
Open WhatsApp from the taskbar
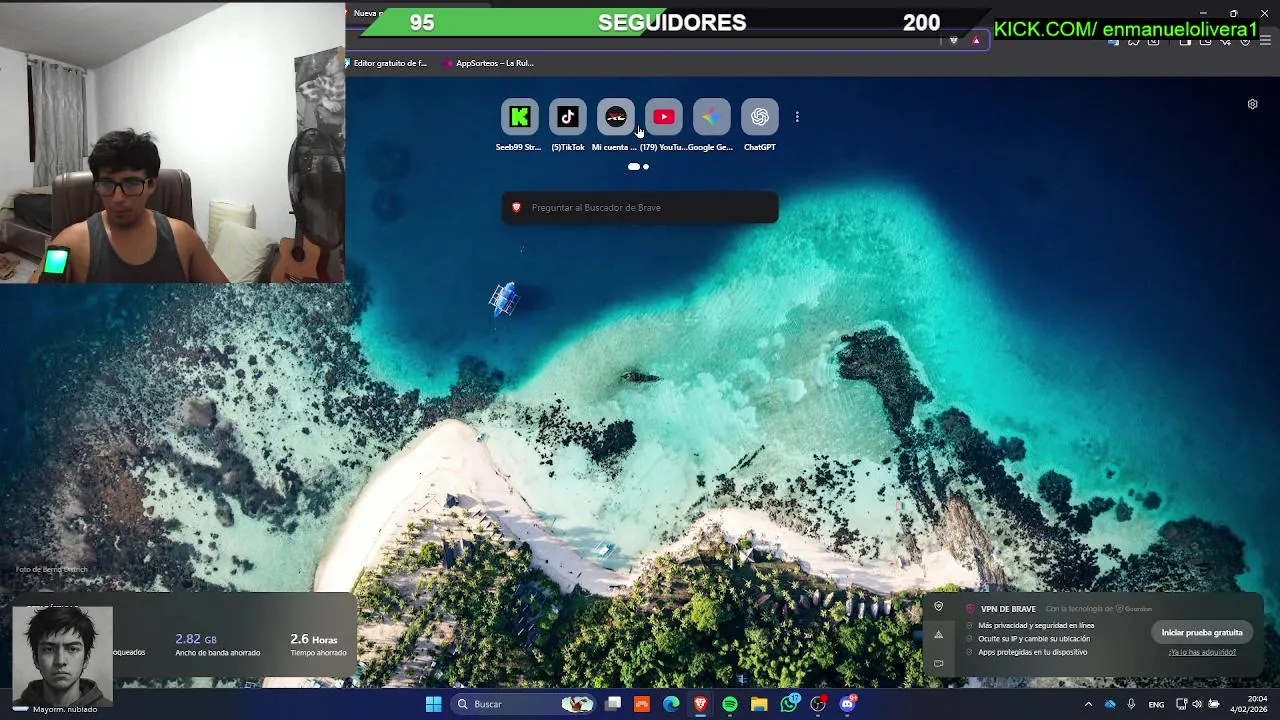pos(789,704)
